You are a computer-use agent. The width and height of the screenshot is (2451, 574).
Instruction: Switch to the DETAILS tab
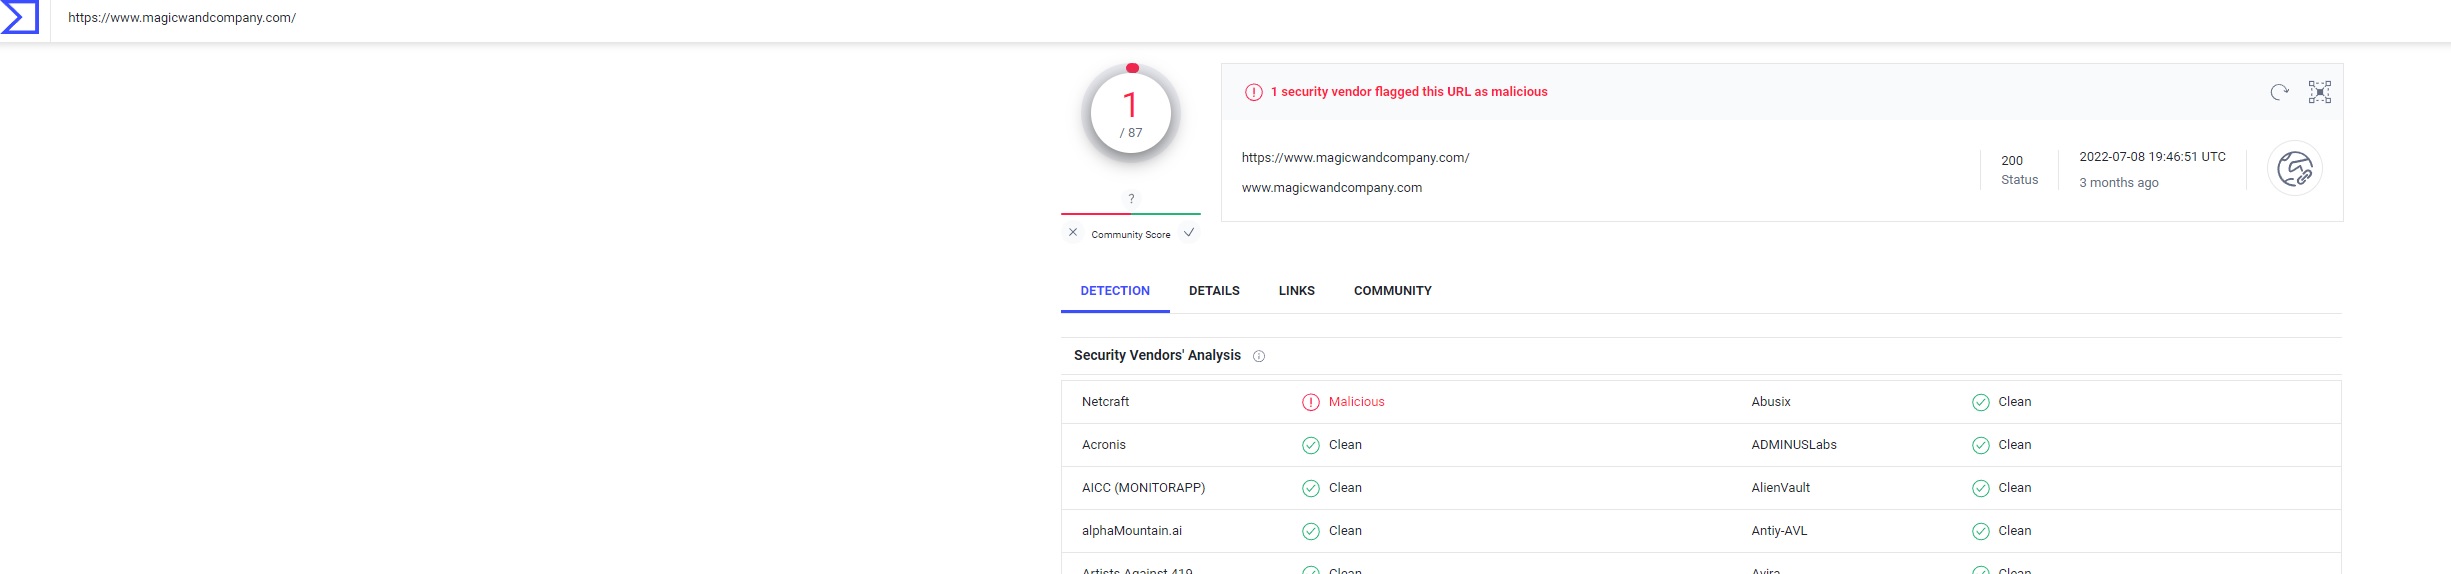(1214, 291)
